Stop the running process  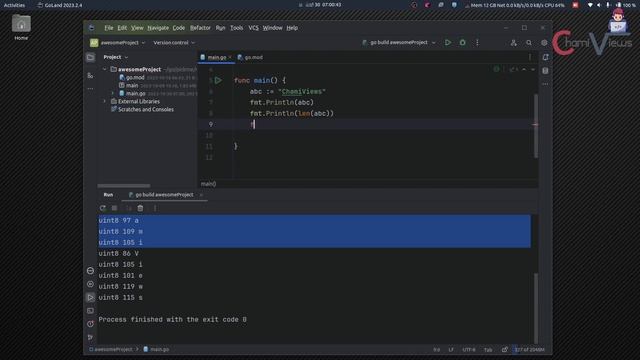pyautogui.click(x=115, y=208)
